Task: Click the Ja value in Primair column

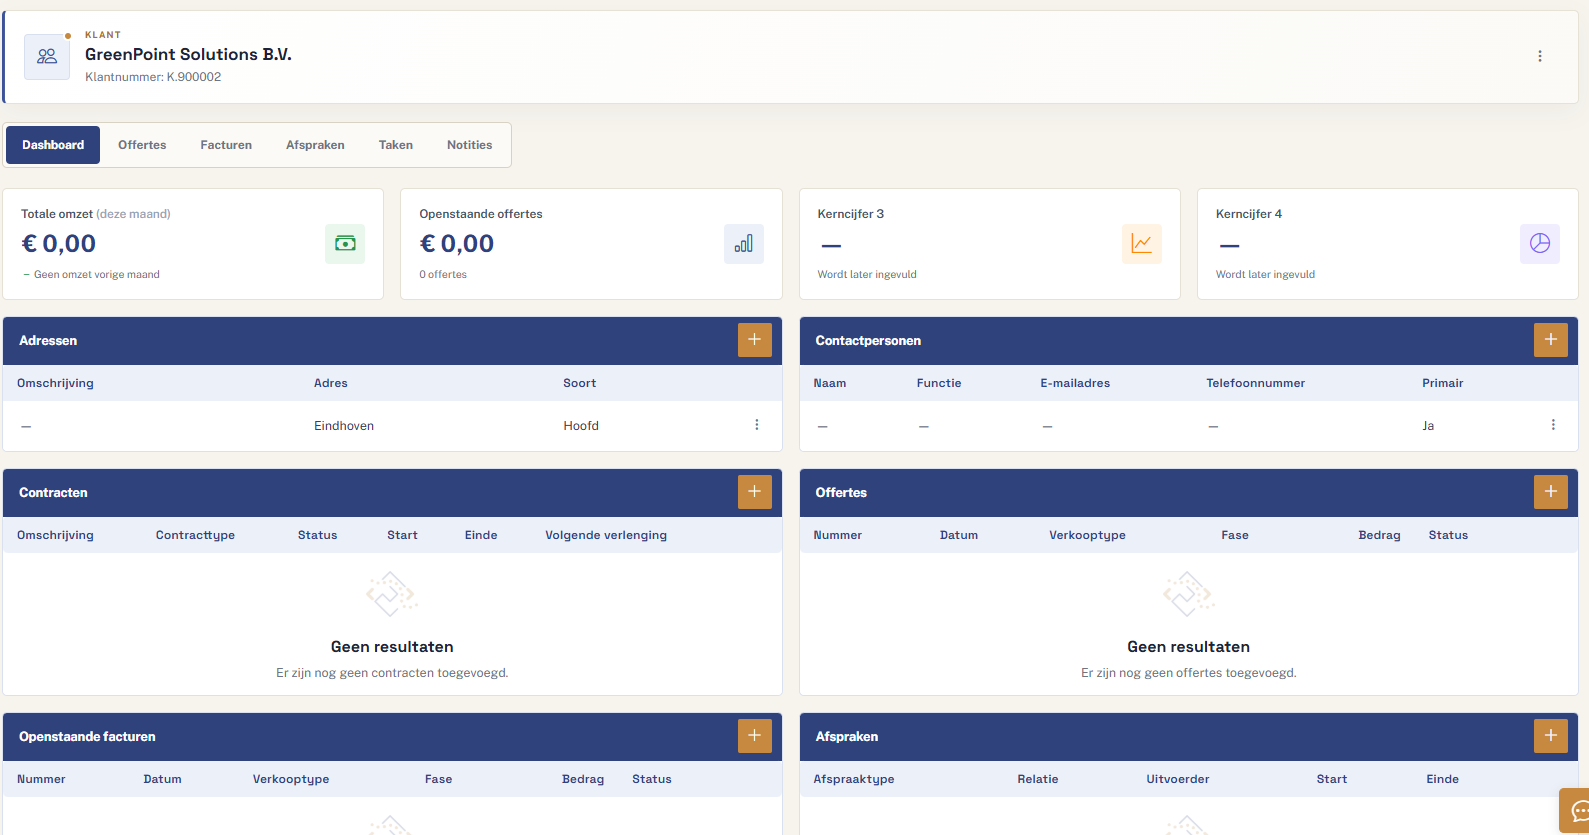Action: pyautogui.click(x=1428, y=426)
